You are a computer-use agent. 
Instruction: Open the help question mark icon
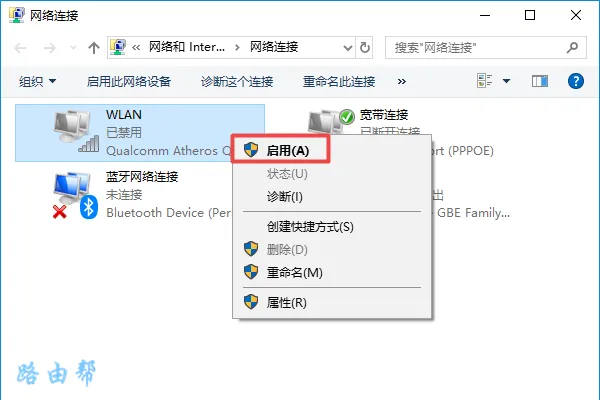click(575, 81)
